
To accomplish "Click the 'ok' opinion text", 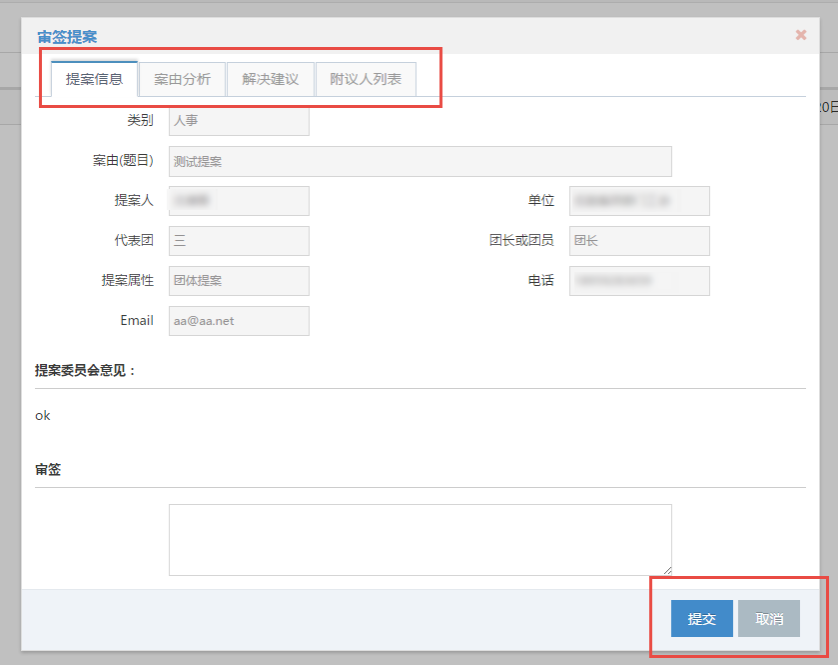I will click(x=43, y=415).
